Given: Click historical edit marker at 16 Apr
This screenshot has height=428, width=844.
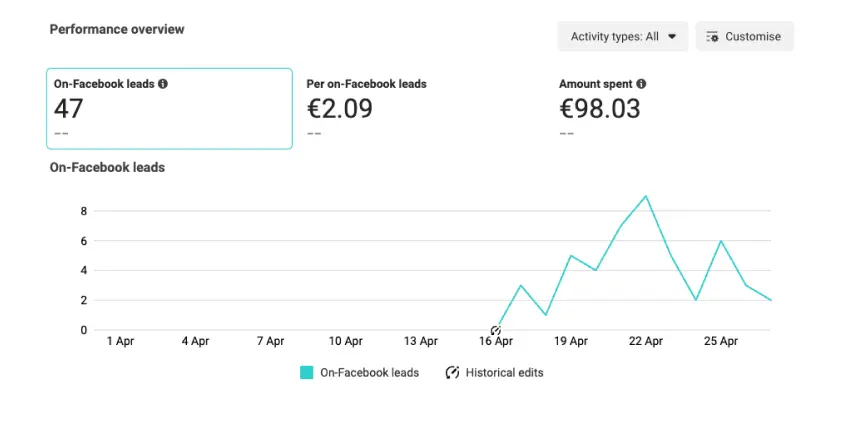Looking at the screenshot, I should point(496,330).
